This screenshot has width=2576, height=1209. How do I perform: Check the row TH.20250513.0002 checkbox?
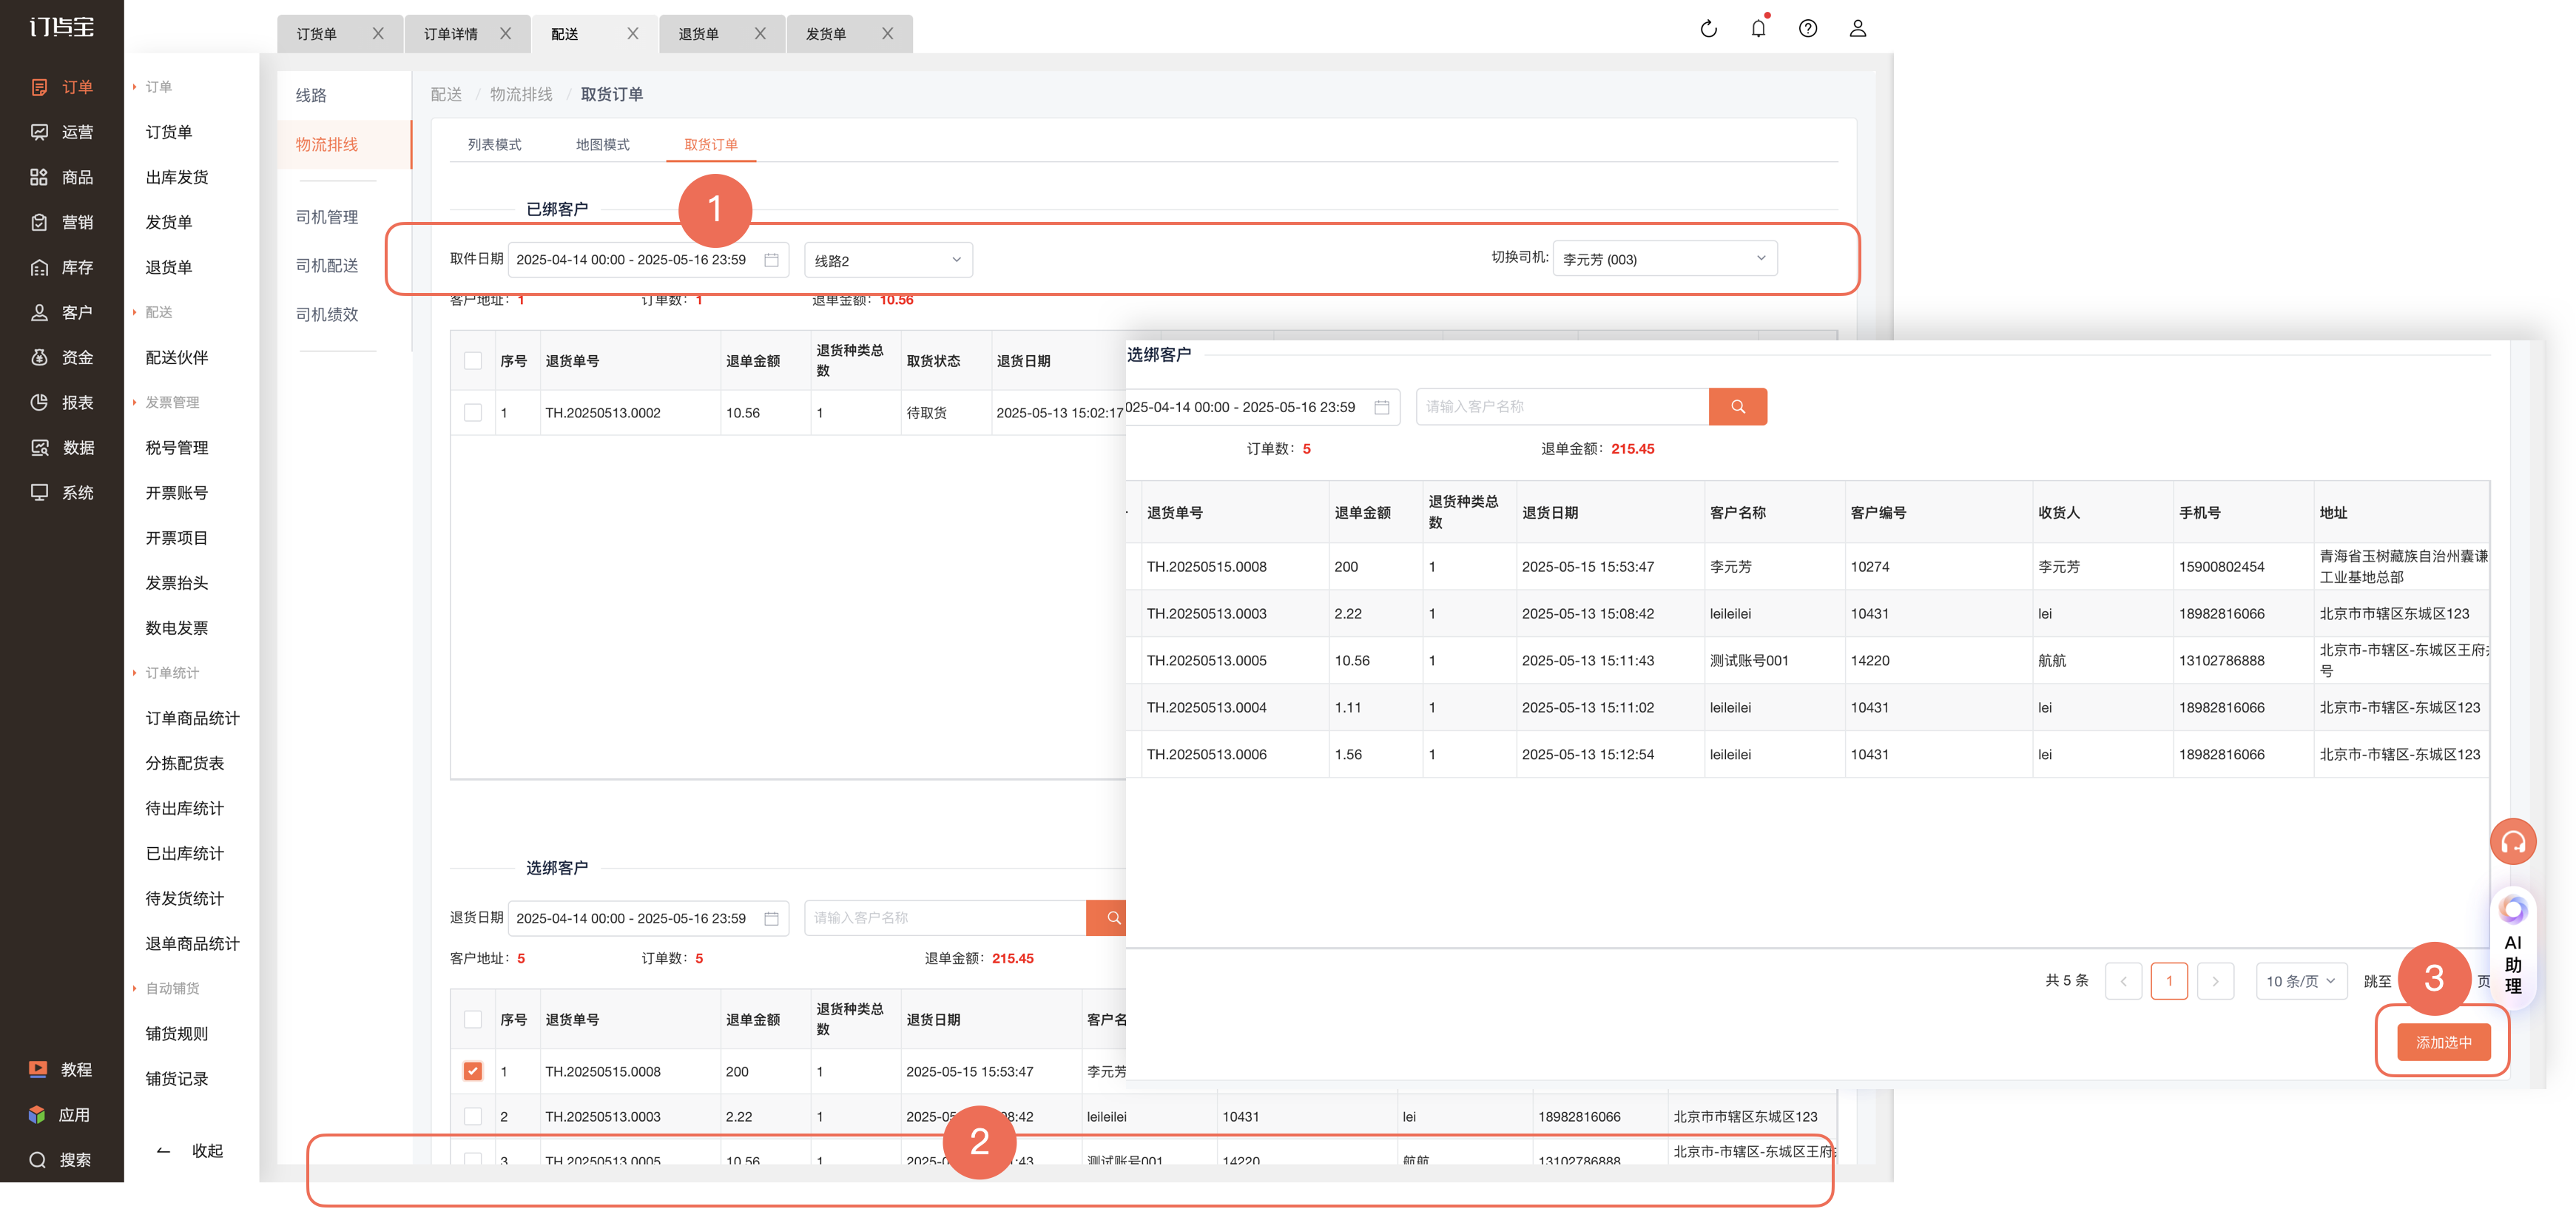(x=473, y=412)
